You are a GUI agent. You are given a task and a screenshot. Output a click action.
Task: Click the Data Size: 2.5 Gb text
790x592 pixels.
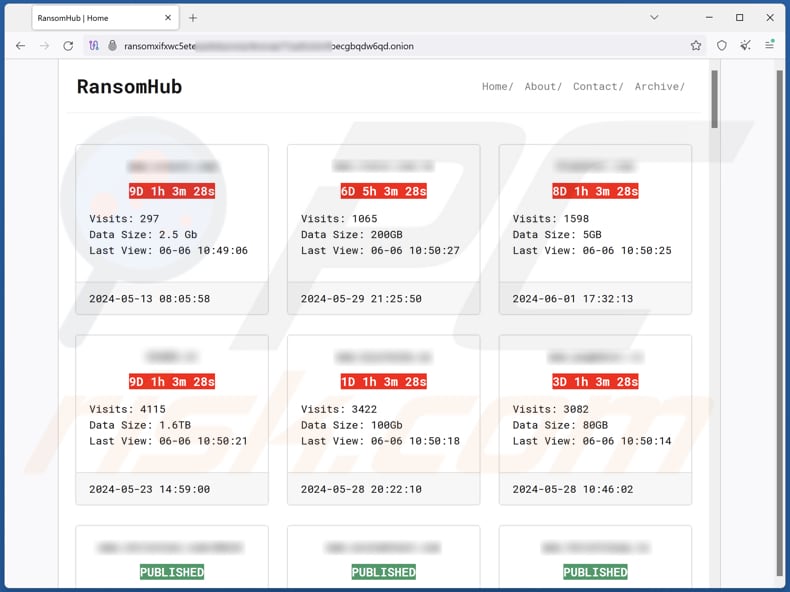coord(143,234)
